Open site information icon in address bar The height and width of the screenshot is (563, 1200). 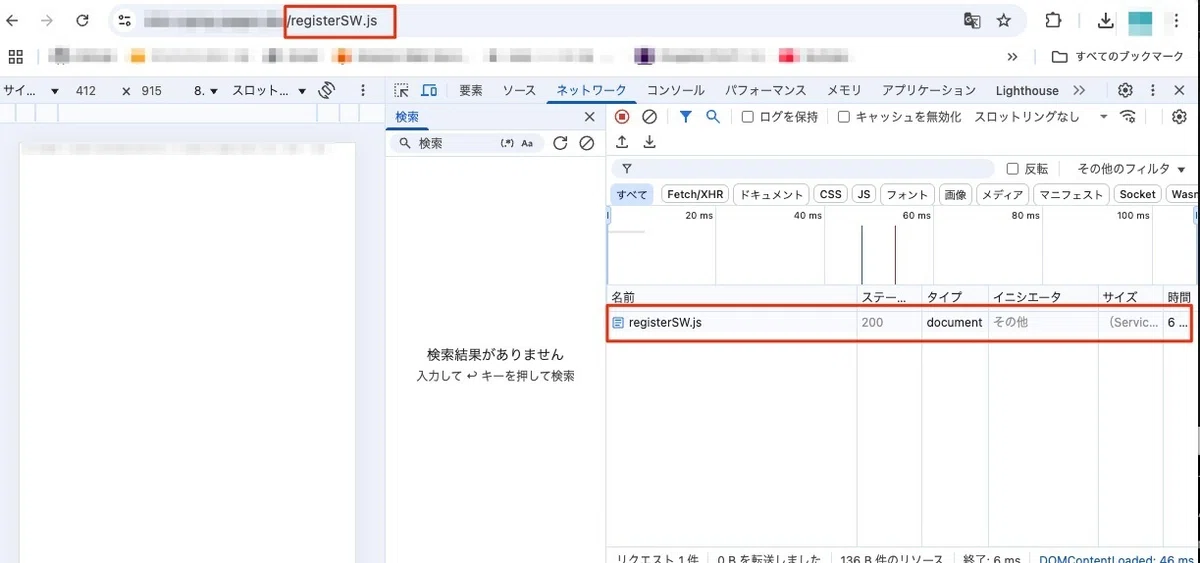(125, 20)
